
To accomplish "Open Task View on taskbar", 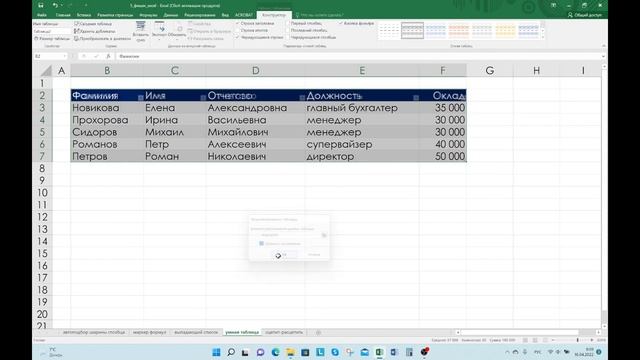I will point(245,352).
